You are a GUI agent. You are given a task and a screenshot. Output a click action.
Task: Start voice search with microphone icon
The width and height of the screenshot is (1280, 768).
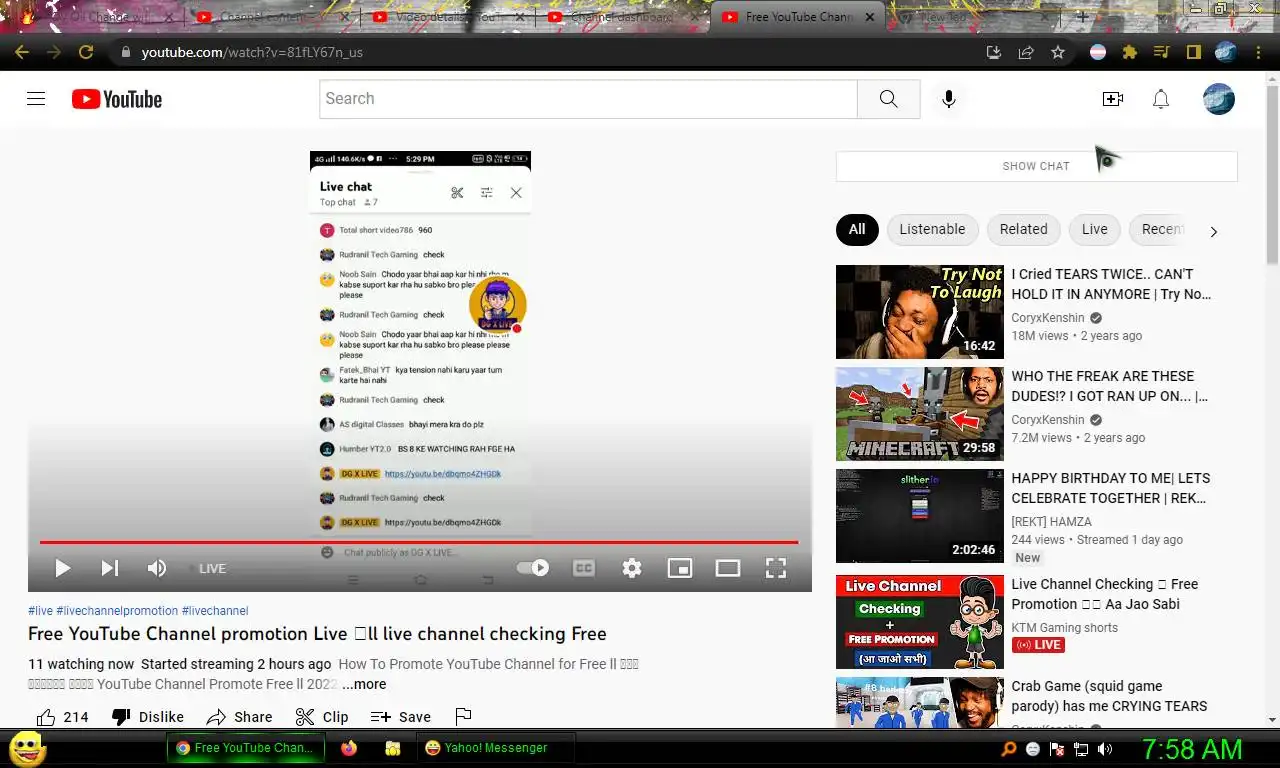pos(949,99)
